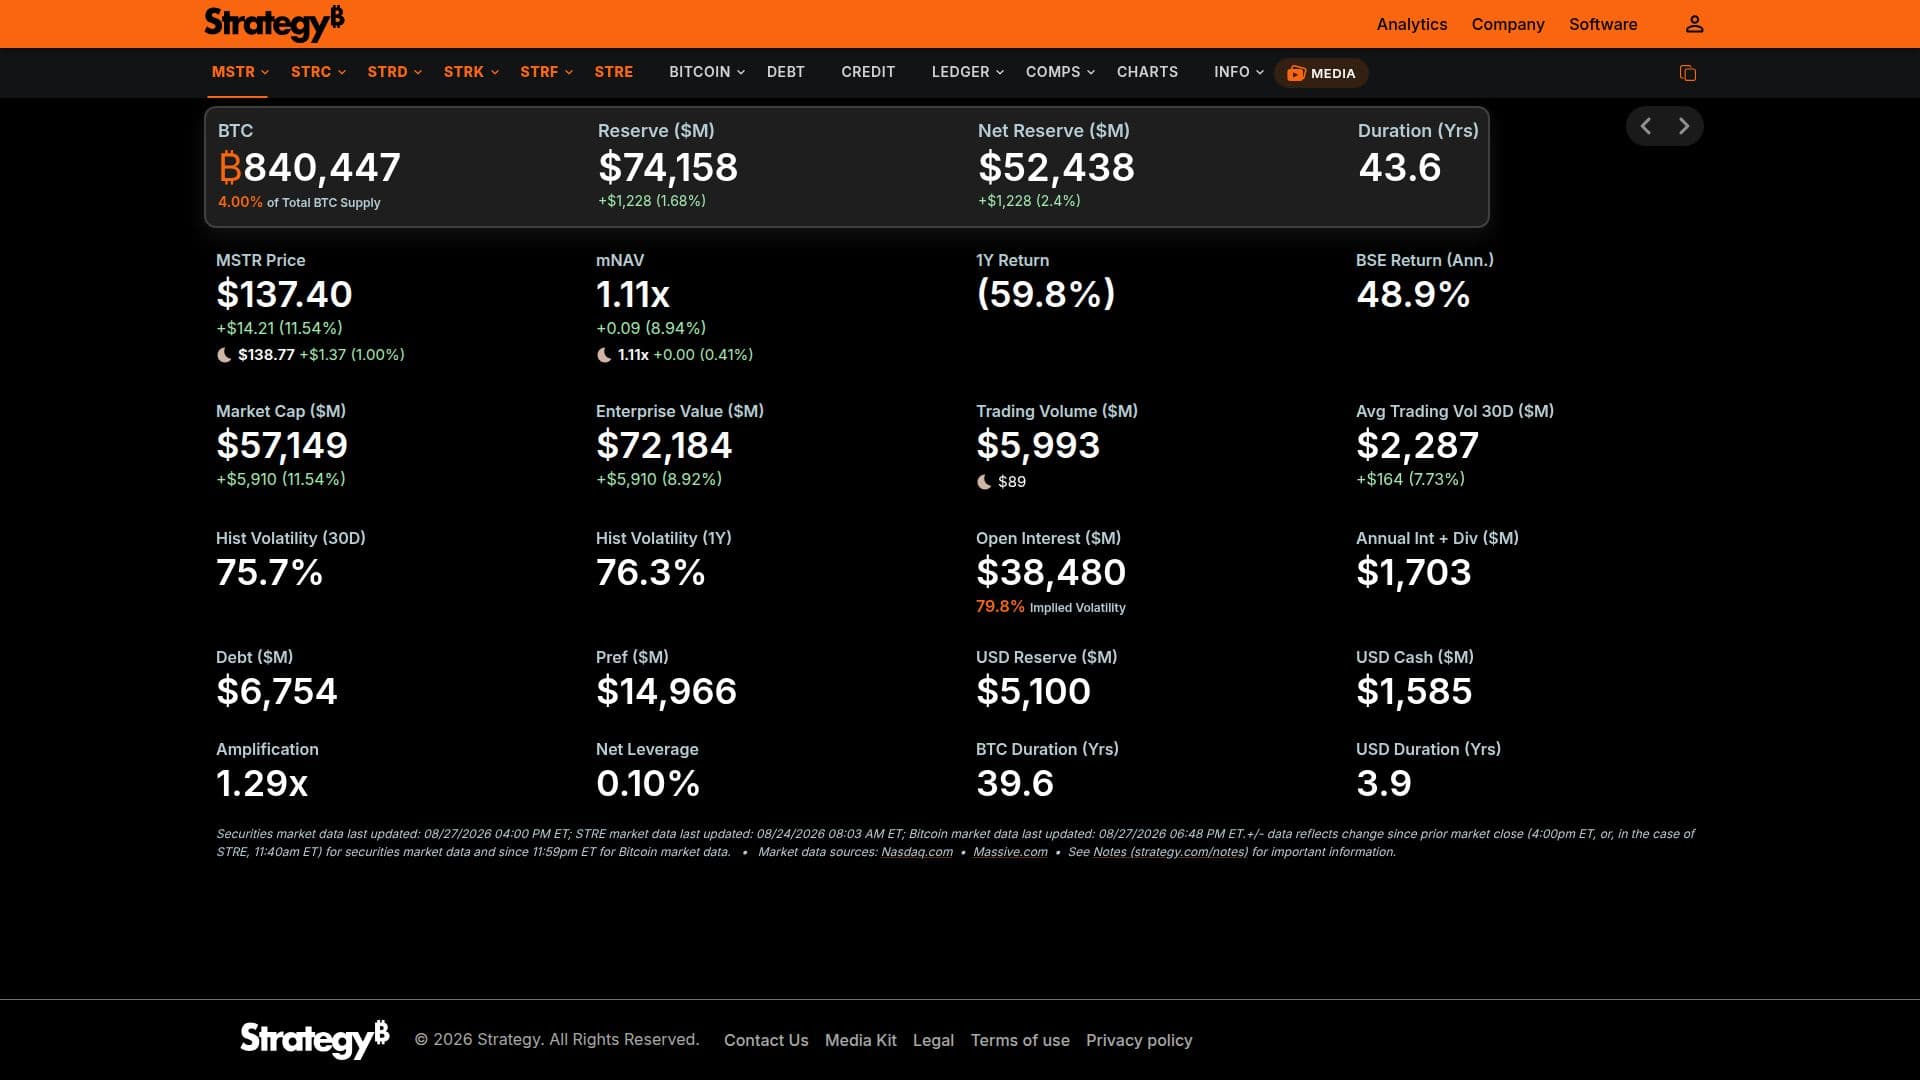The image size is (1920, 1080).
Task: Click the Open Interest value $38,480
Action: (x=1051, y=572)
